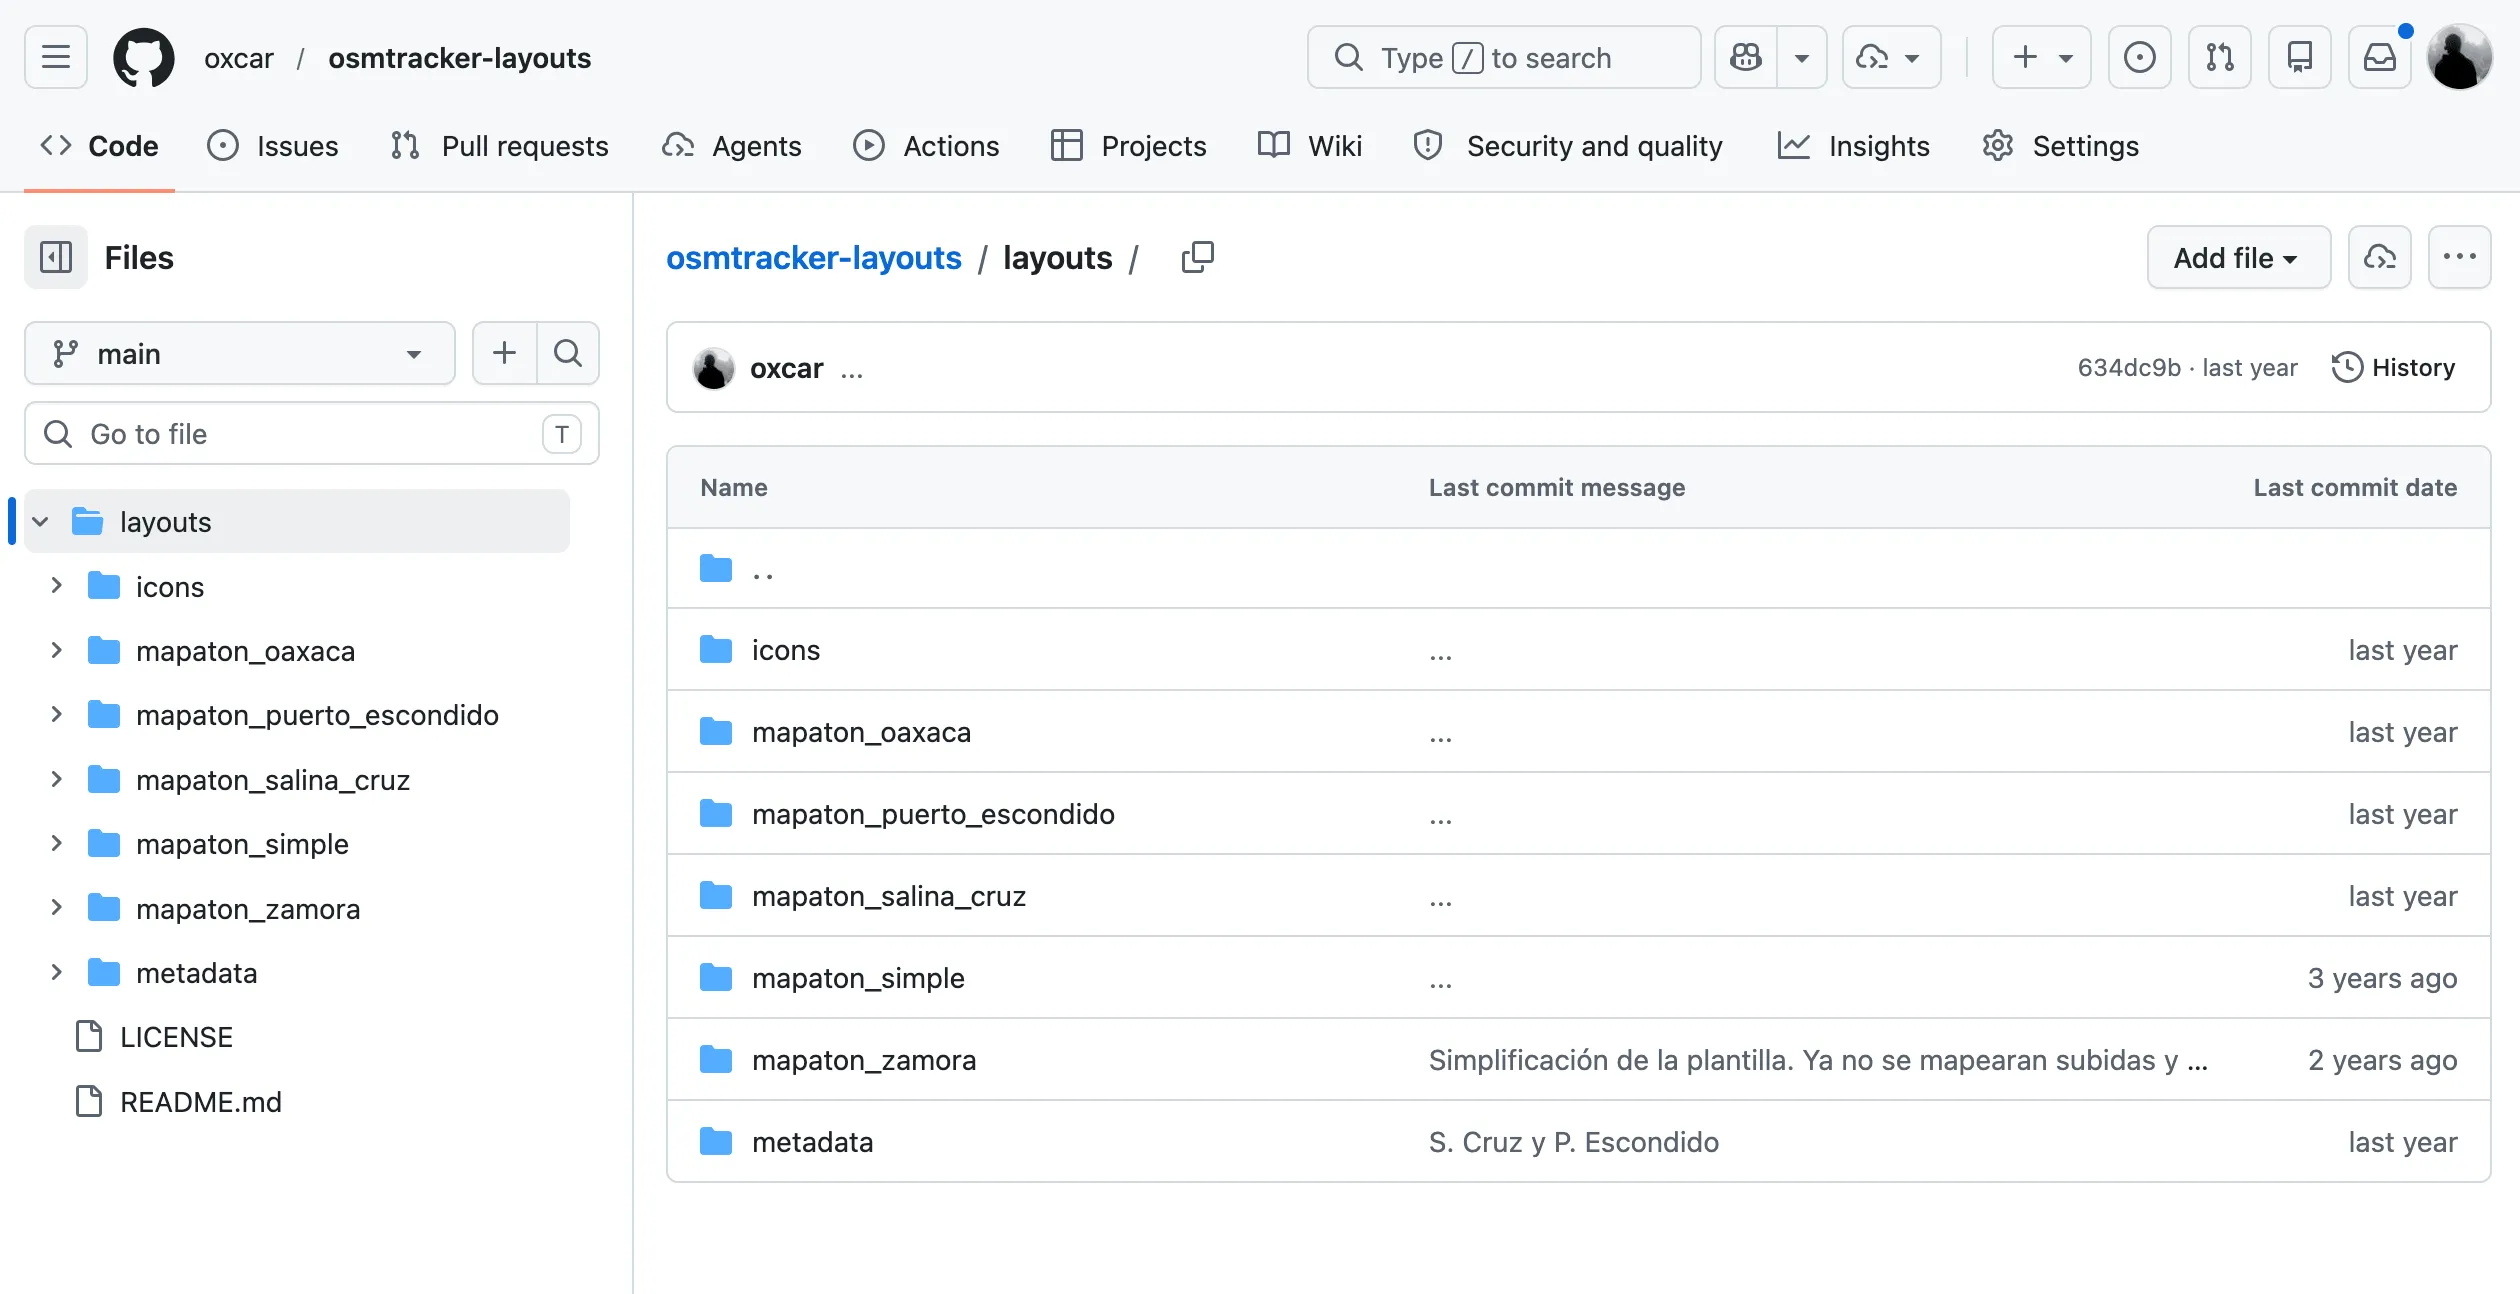Open S. Cruz y P. Escondido commit
2520x1294 pixels.
[x=1574, y=1142]
